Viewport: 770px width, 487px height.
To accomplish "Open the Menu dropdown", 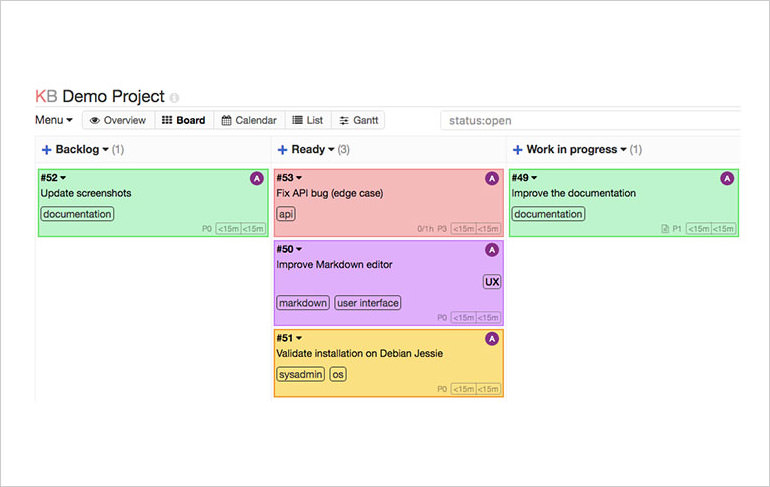I will 54,120.
